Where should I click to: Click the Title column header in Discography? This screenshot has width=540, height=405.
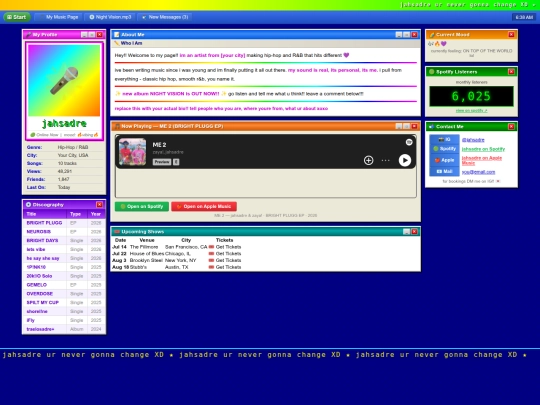[x=45, y=214]
